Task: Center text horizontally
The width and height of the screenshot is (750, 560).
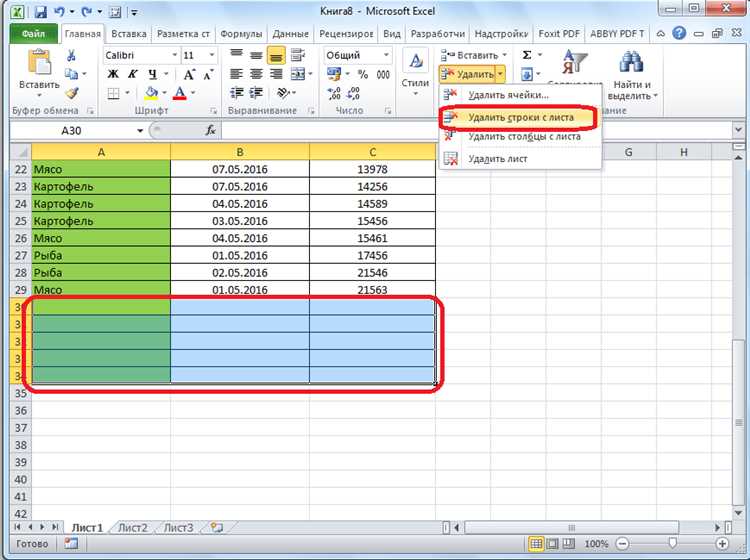Action: [x=256, y=74]
